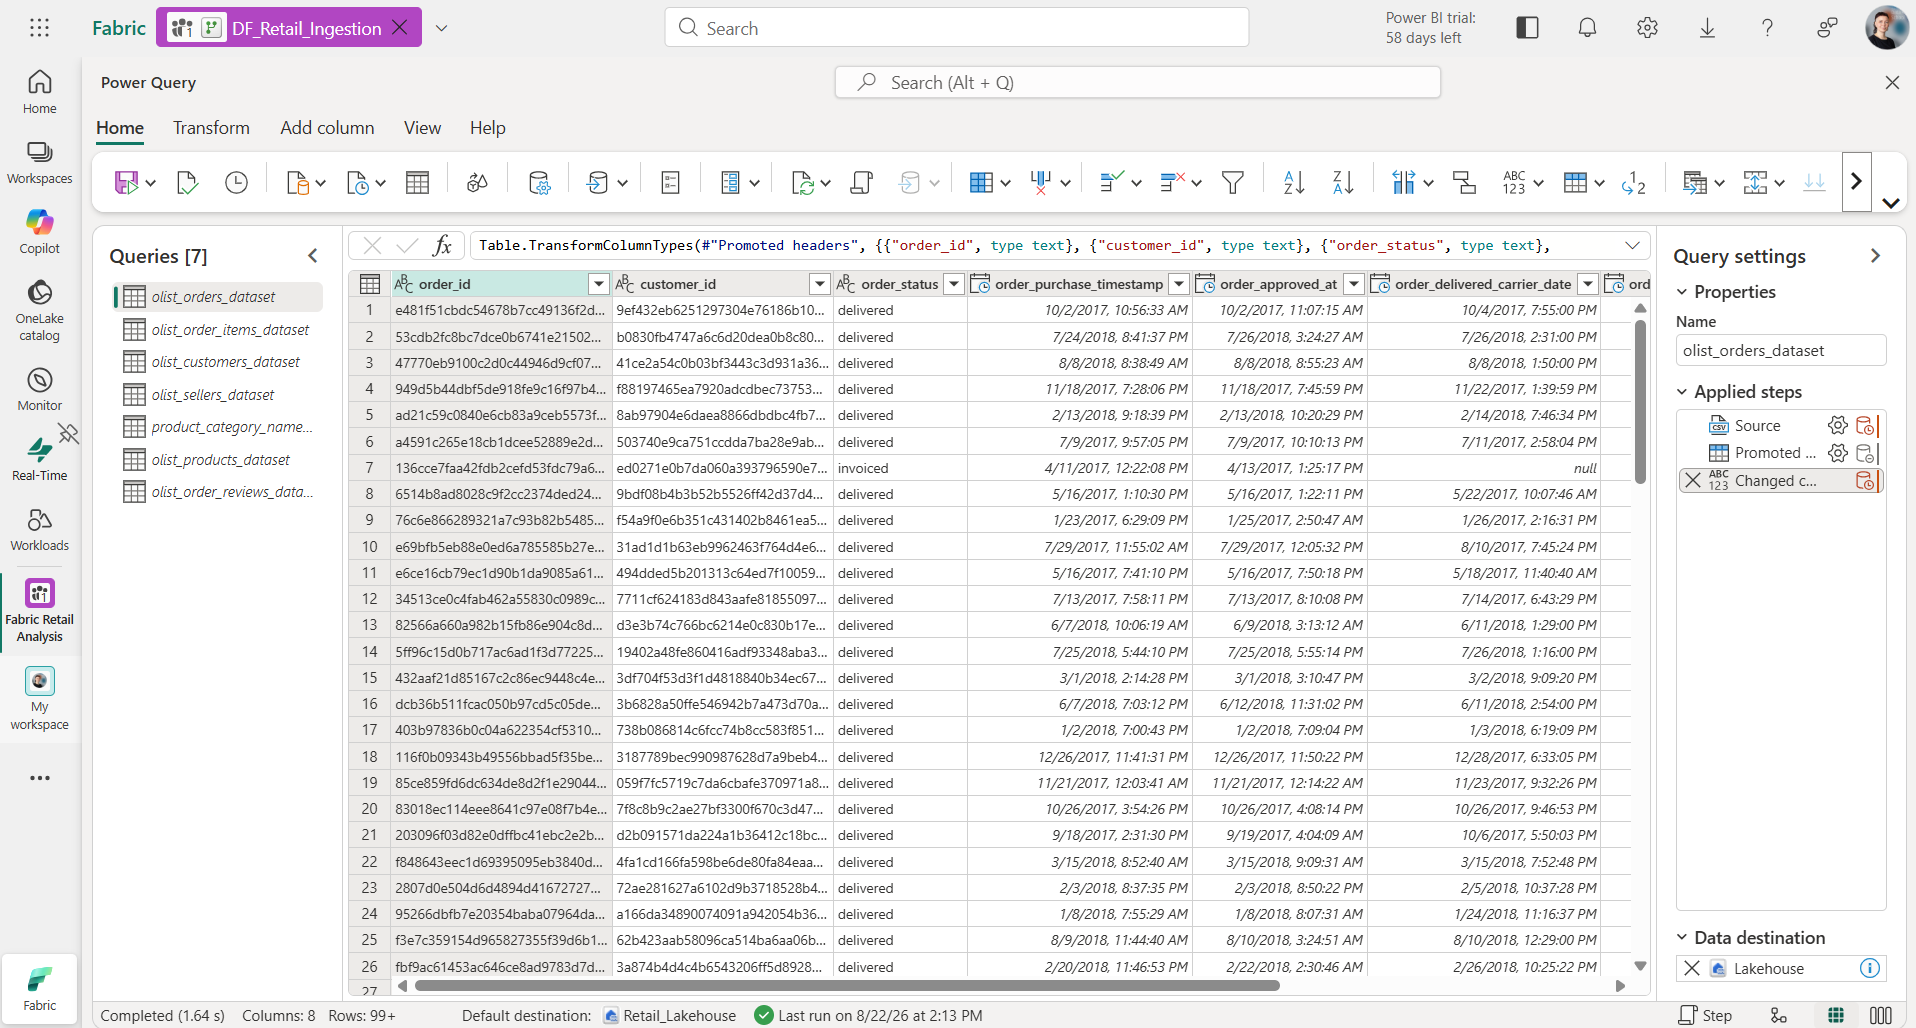This screenshot has height=1028, width=1916.
Task: Click the Power Query search box
Action: pos(1137,82)
